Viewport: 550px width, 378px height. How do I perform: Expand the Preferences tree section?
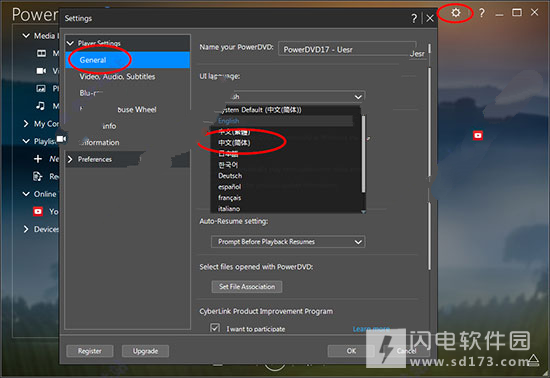(x=70, y=159)
